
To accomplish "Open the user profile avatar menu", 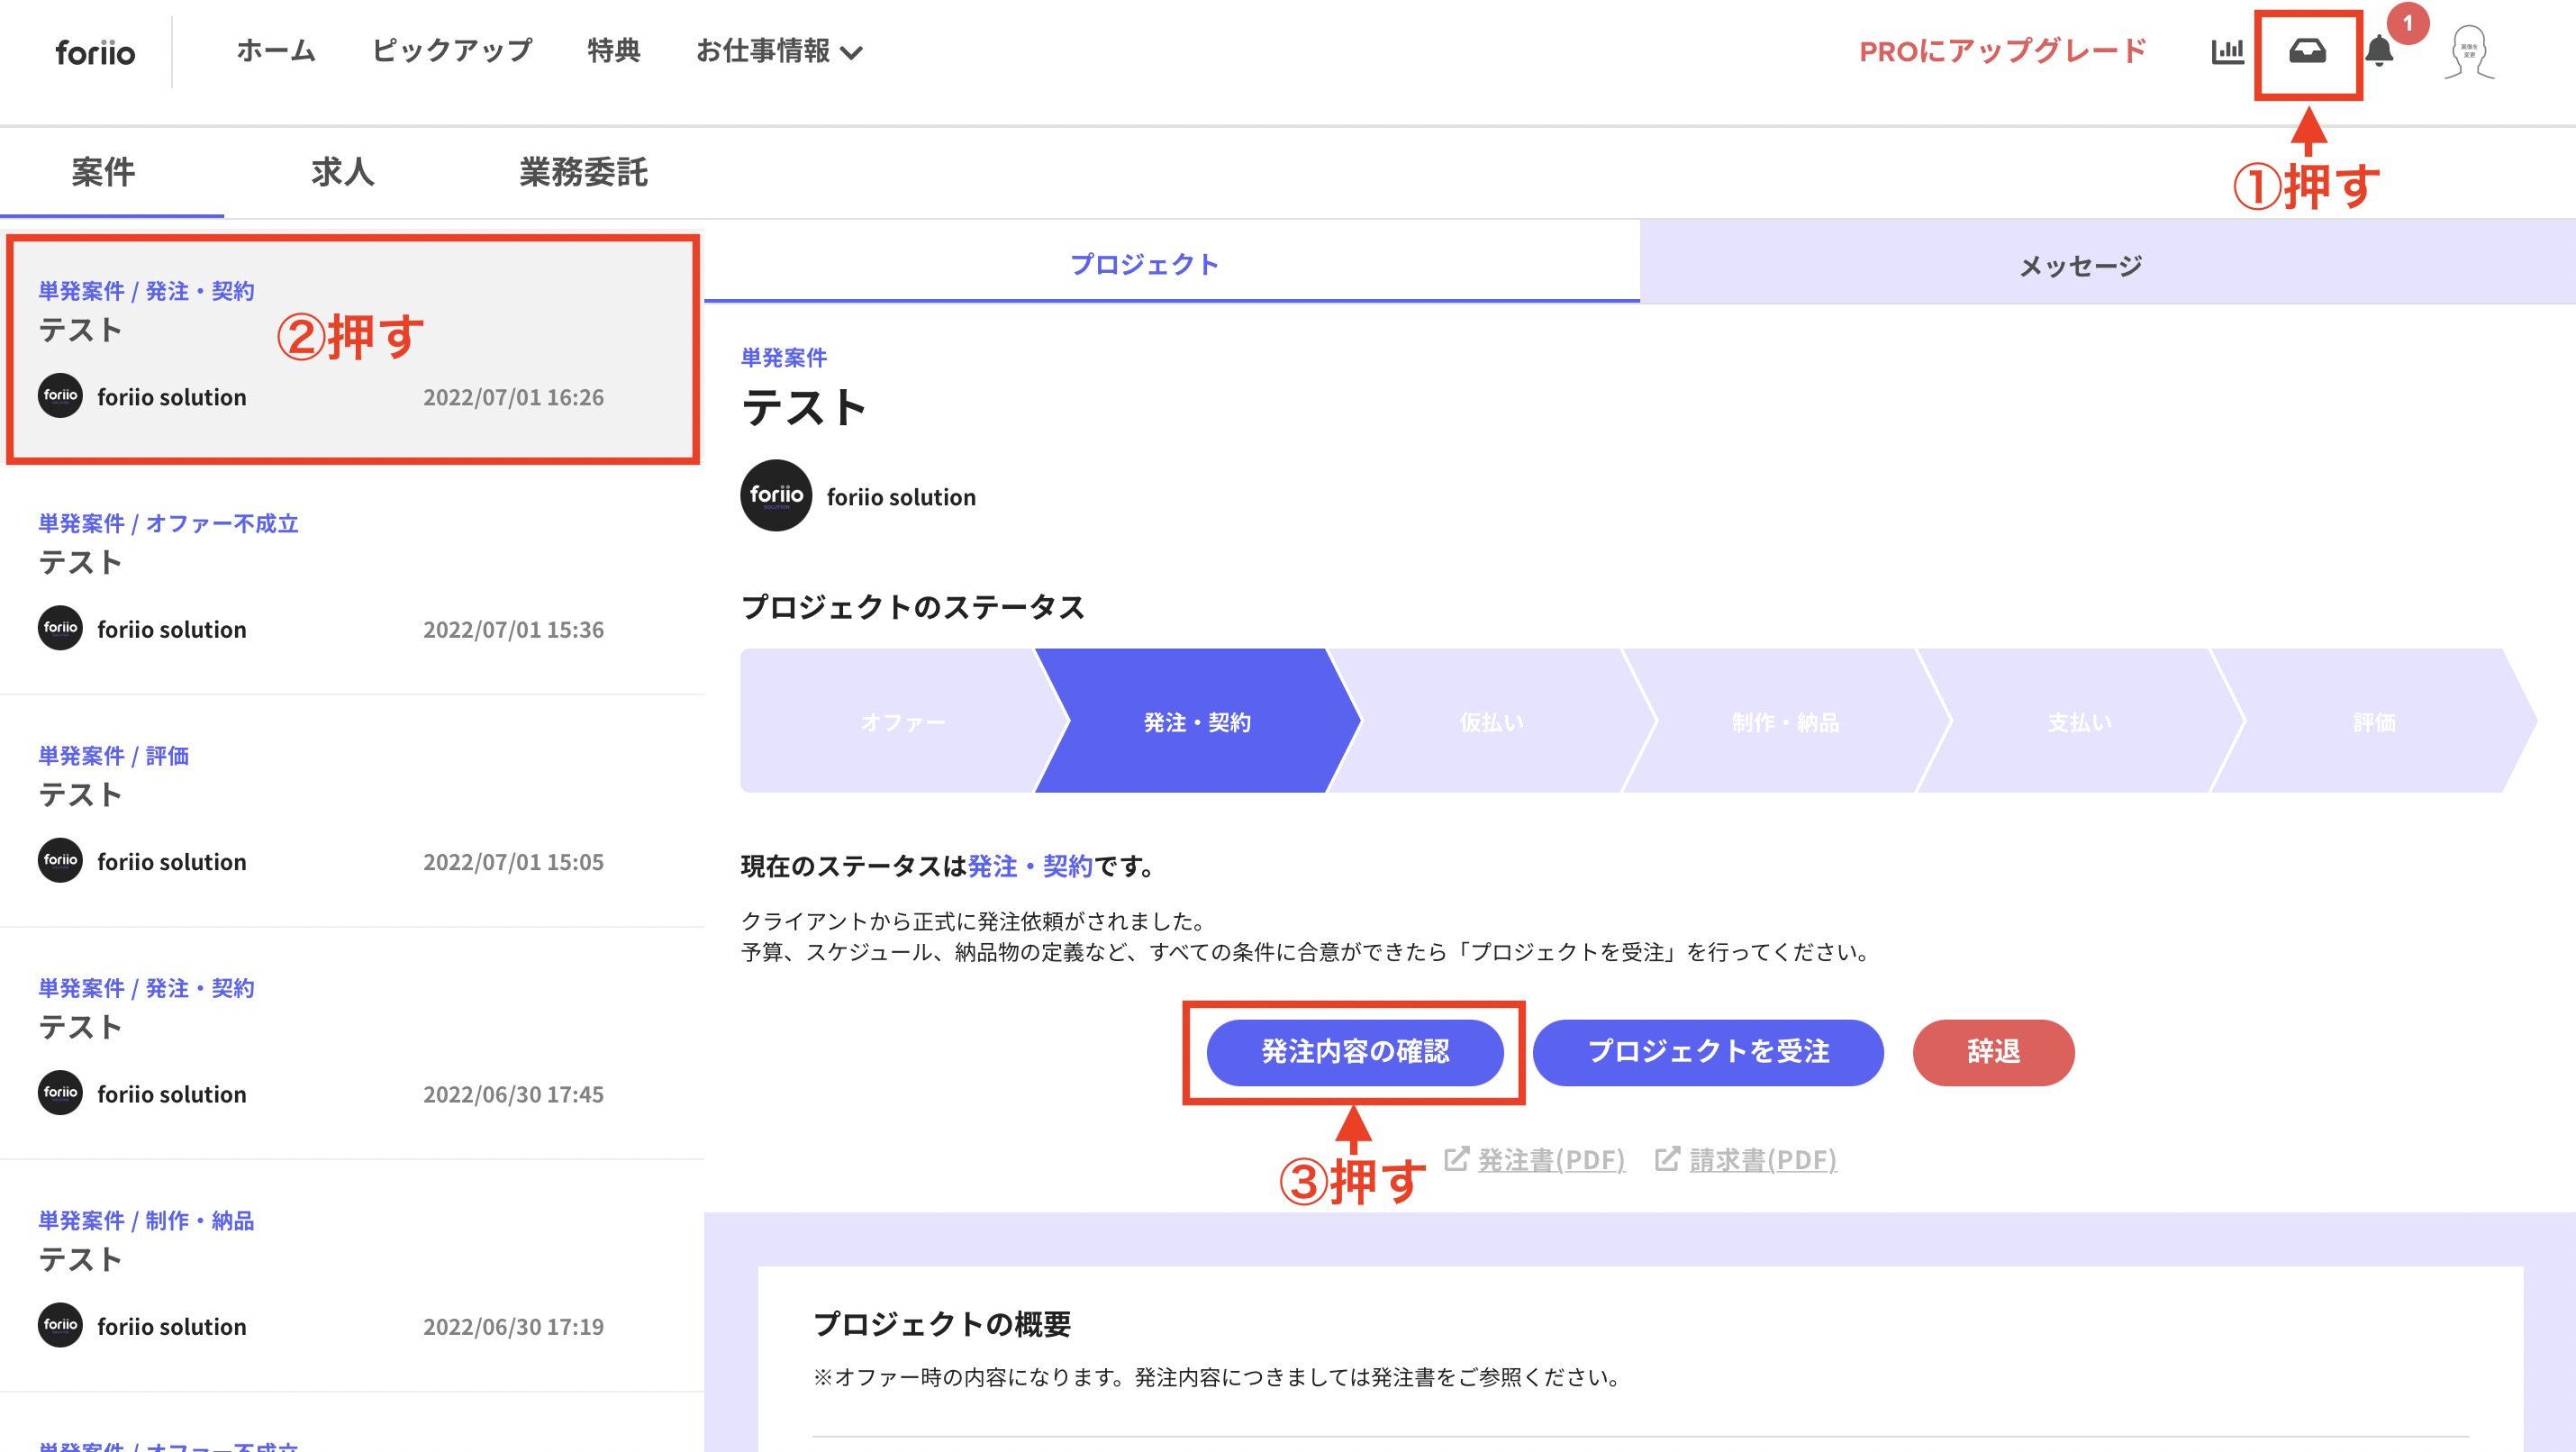I will [x=2469, y=52].
